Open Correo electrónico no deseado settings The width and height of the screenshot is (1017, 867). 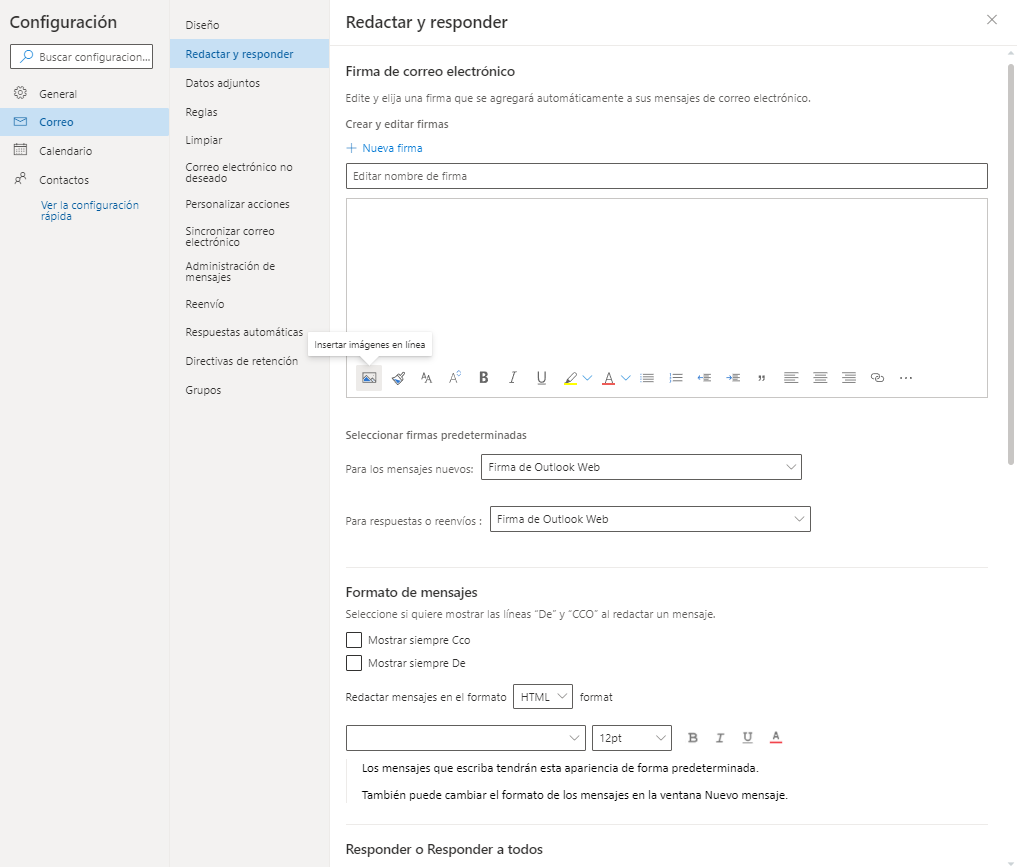tap(249, 172)
